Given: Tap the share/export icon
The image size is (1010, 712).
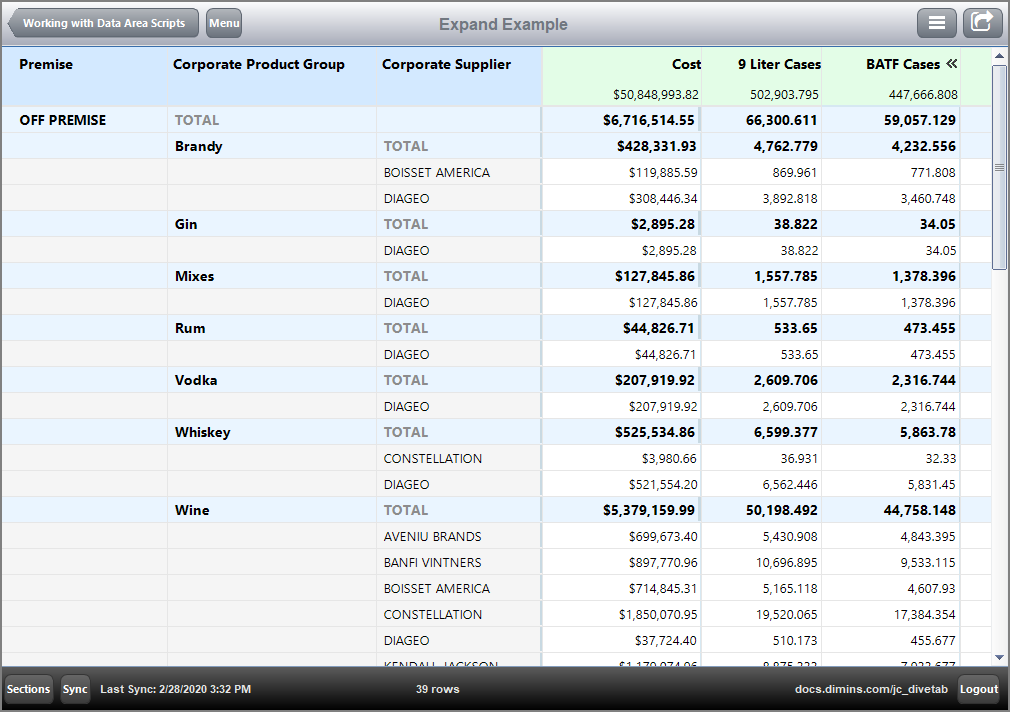Looking at the screenshot, I should tap(982, 22).
